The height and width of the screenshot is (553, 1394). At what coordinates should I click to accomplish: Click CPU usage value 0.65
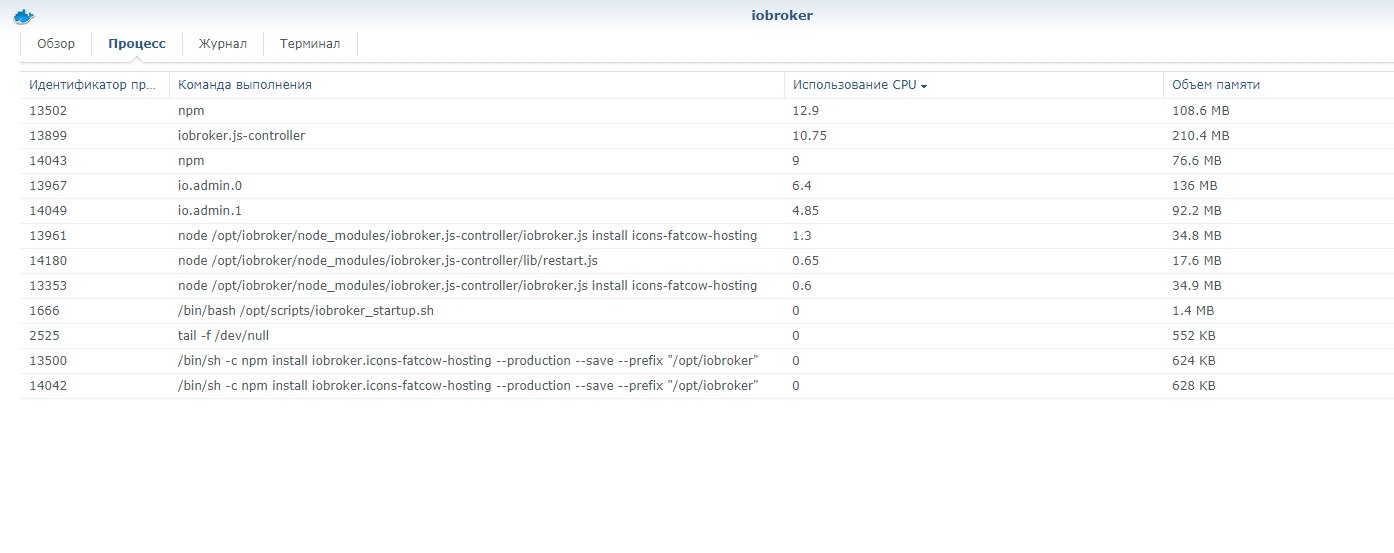(x=805, y=260)
